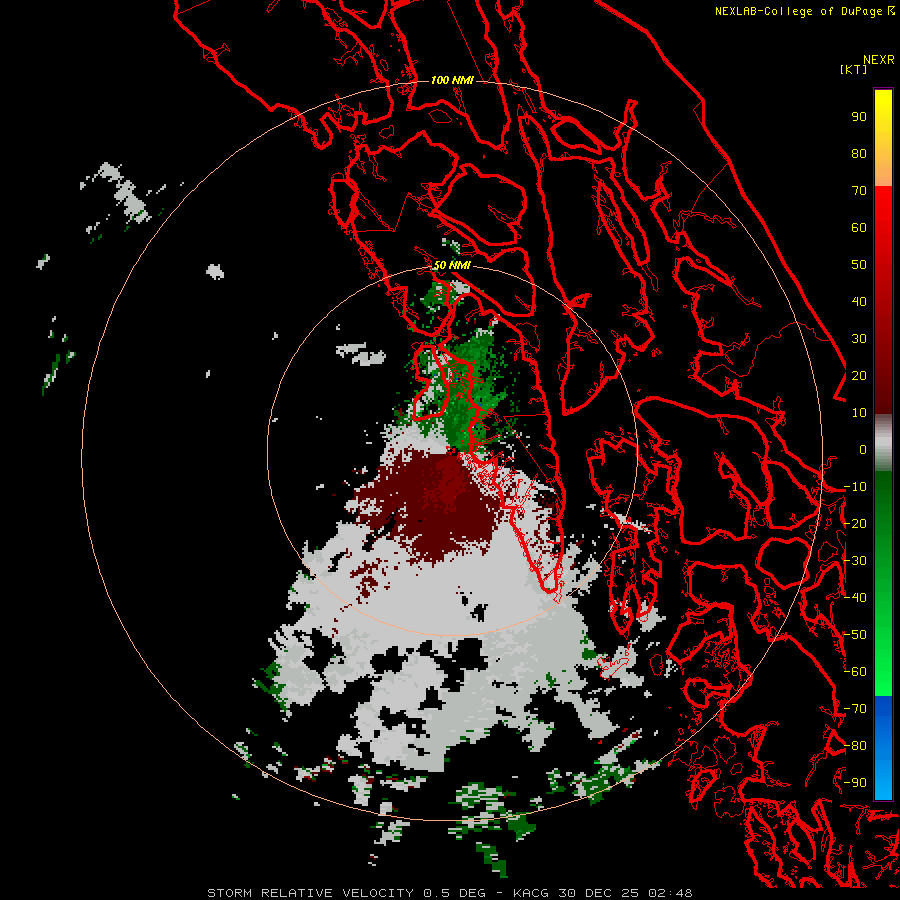
Task: Click the -90 value on velocity scale
Action: [855, 783]
